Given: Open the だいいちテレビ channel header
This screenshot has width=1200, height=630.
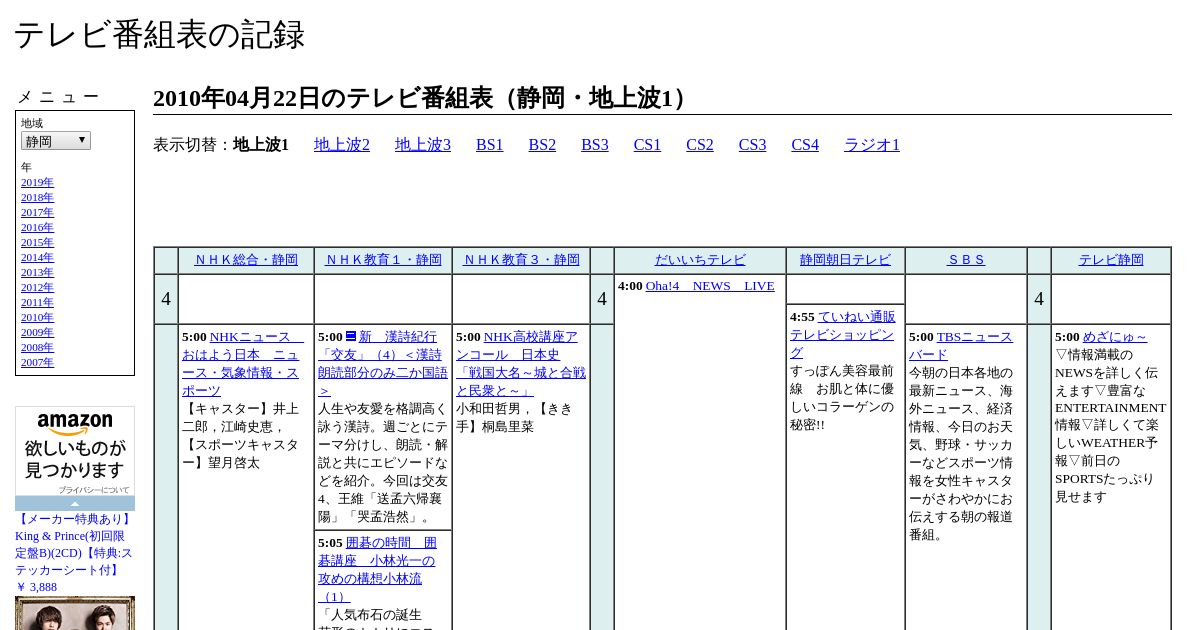Looking at the screenshot, I should tap(700, 260).
